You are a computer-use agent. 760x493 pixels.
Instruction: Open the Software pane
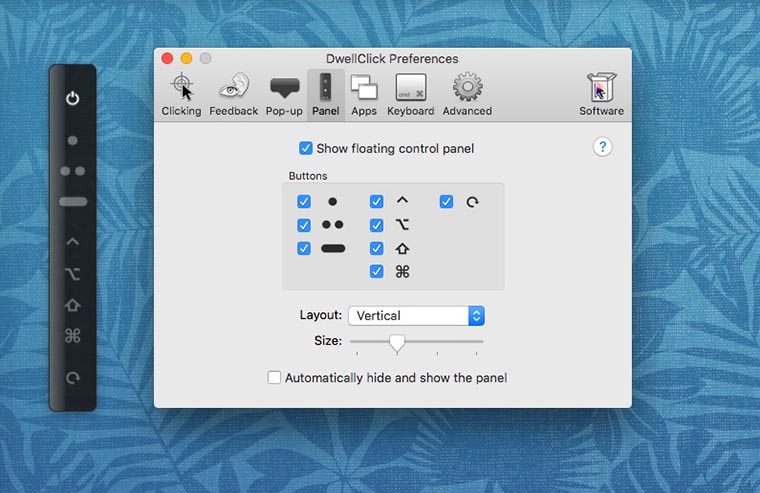point(602,95)
